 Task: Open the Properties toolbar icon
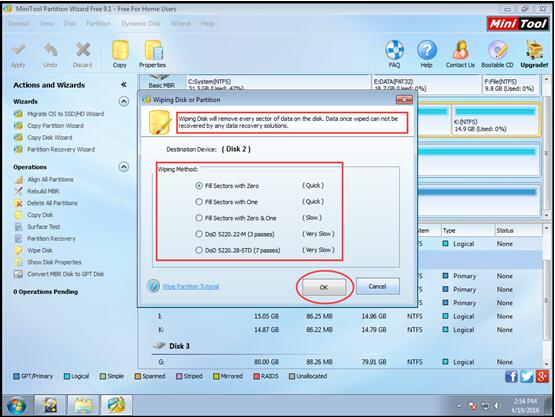(x=153, y=55)
